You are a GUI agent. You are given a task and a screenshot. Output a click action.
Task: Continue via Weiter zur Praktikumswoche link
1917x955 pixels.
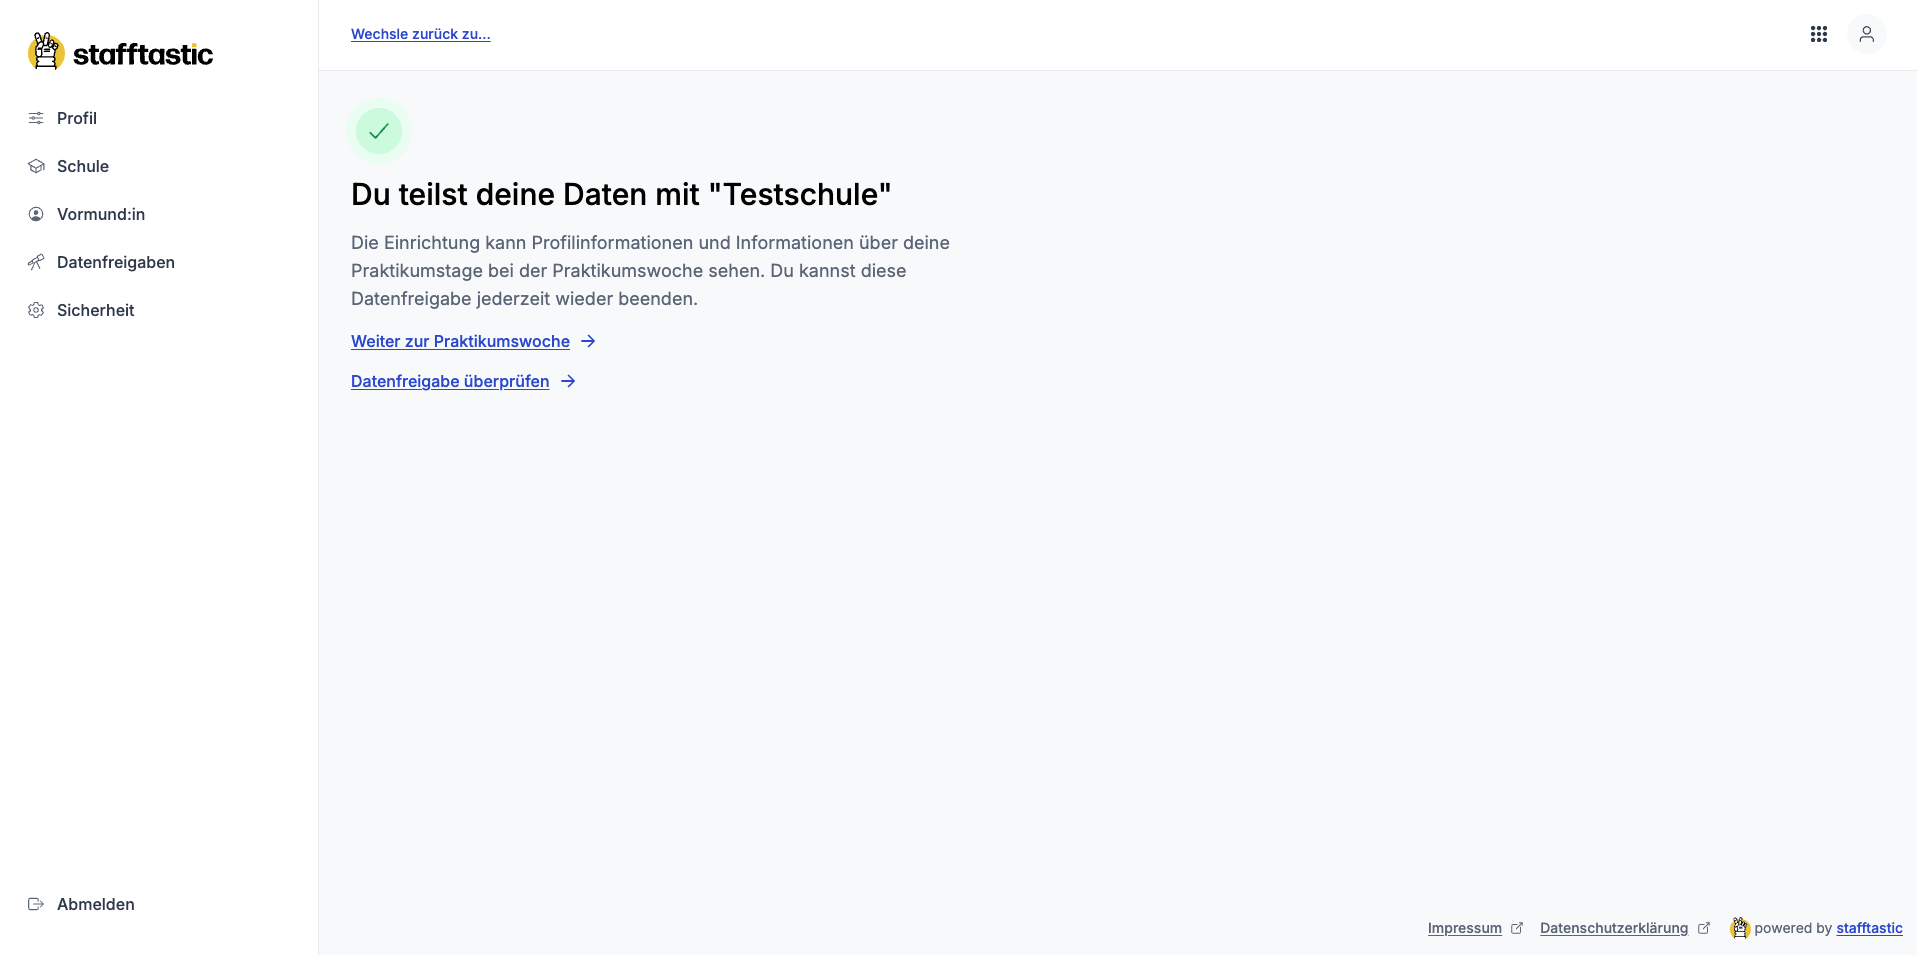[x=460, y=341]
